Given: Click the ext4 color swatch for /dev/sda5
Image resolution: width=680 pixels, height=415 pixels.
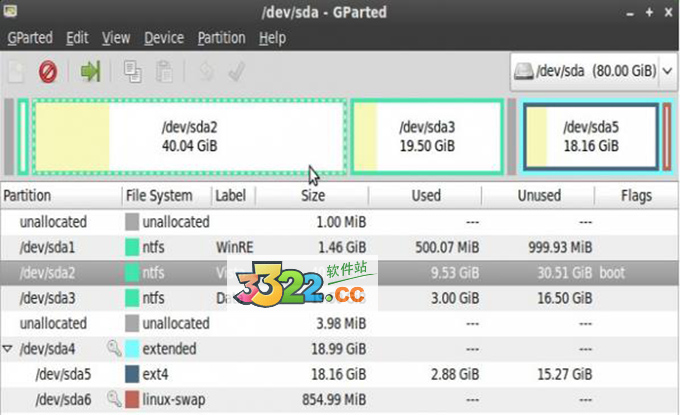Looking at the screenshot, I should pos(132,375).
